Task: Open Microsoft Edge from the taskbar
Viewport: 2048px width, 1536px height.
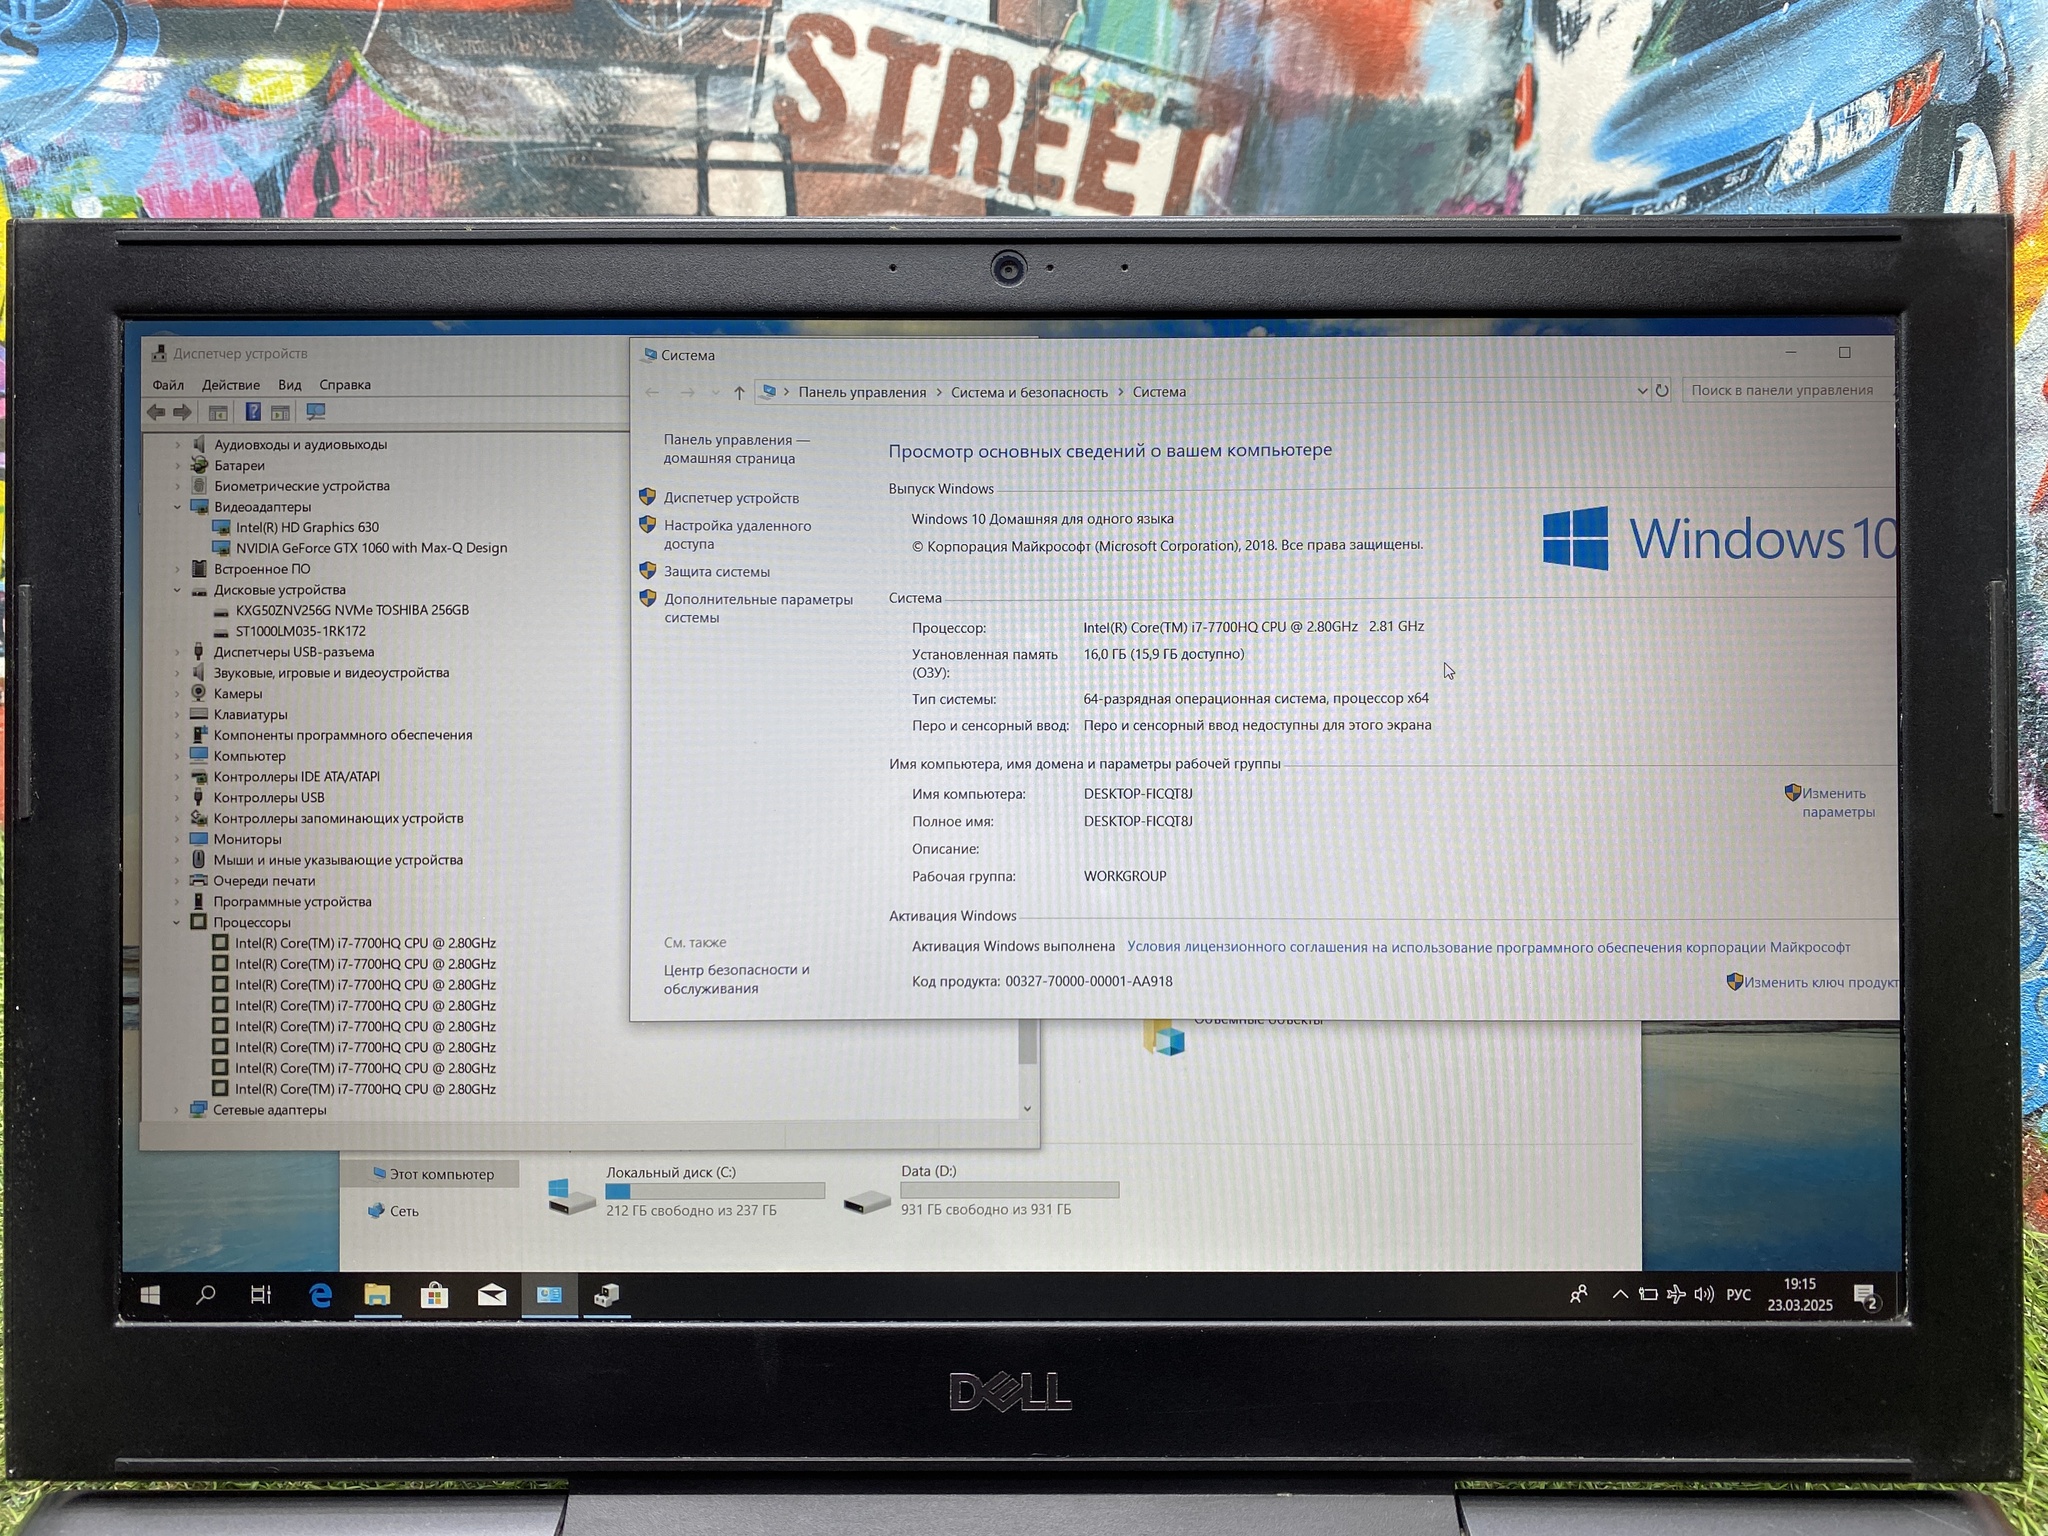Action: coord(320,1296)
